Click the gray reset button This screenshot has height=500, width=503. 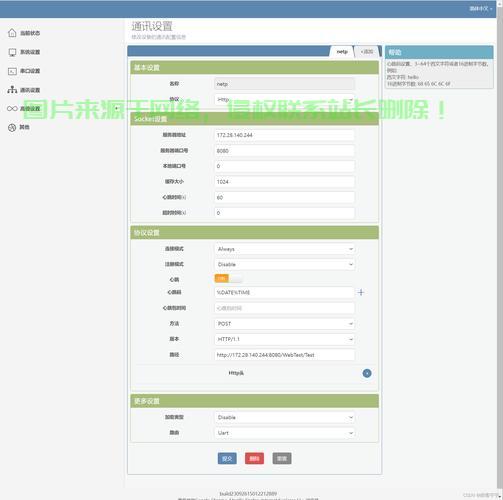coord(282,458)
